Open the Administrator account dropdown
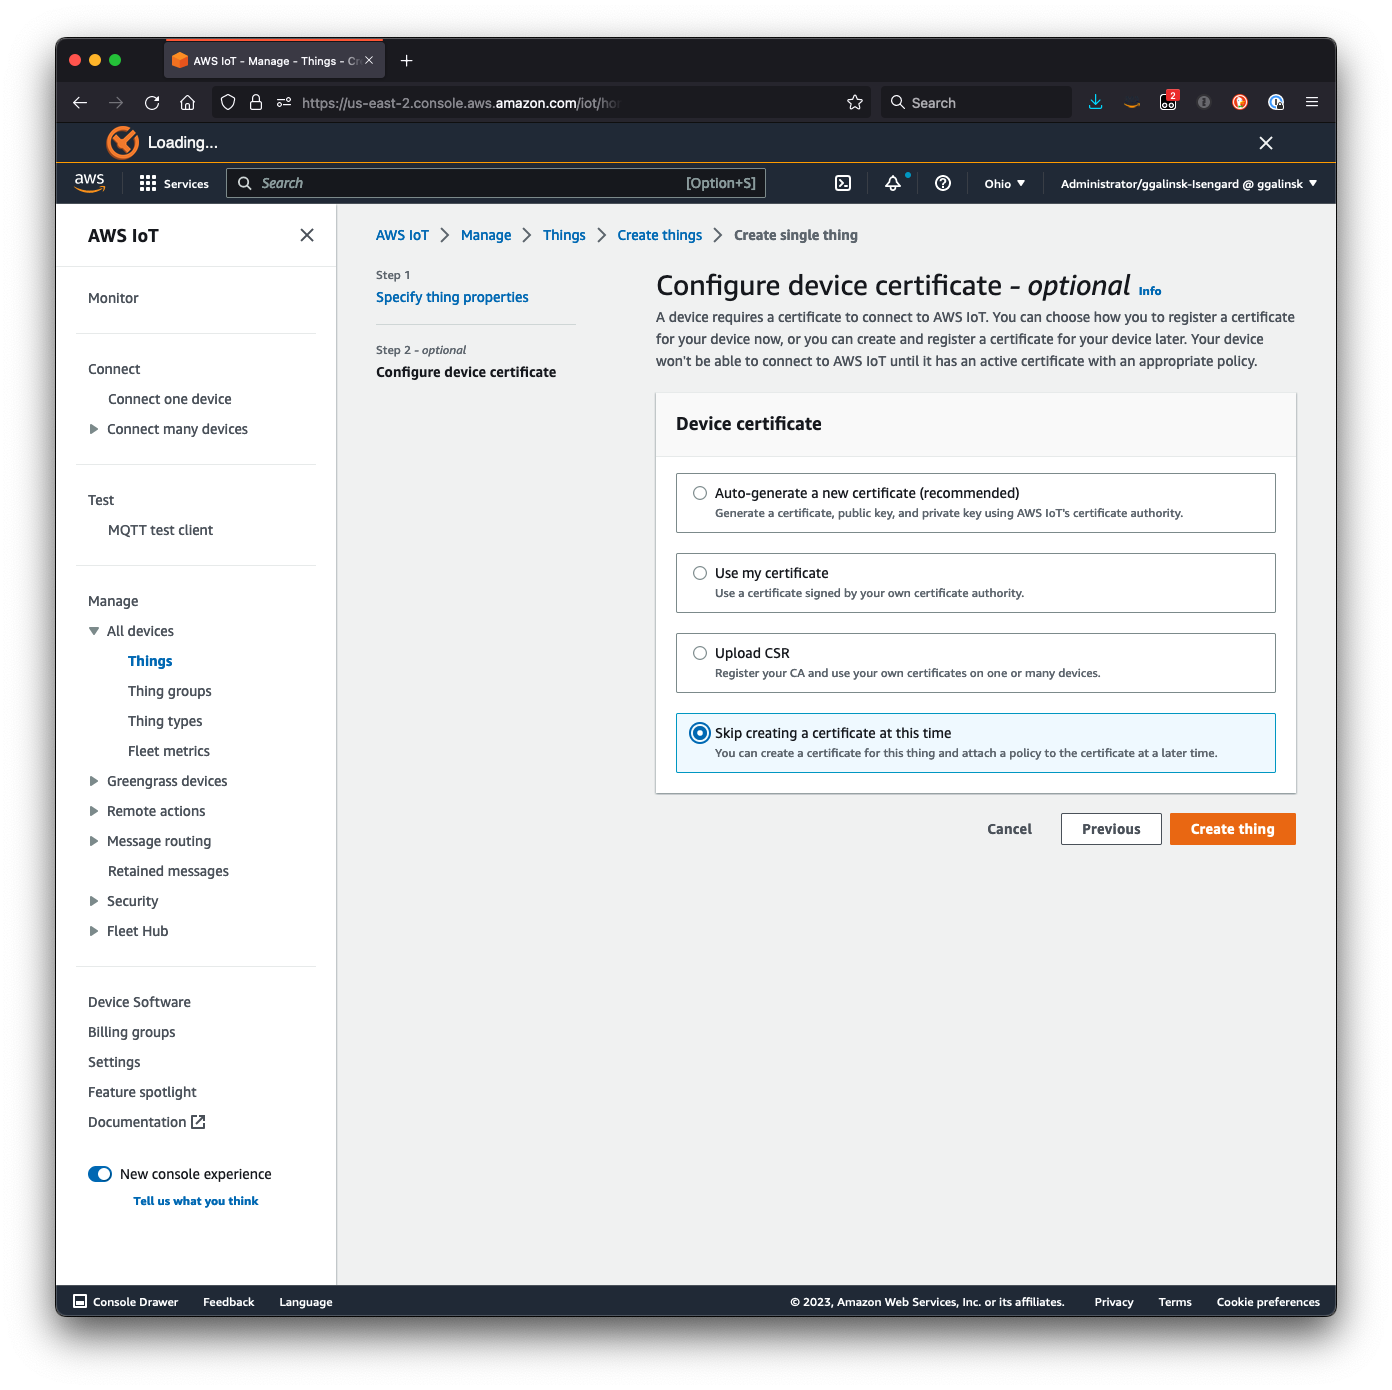 coord(1189,183)
